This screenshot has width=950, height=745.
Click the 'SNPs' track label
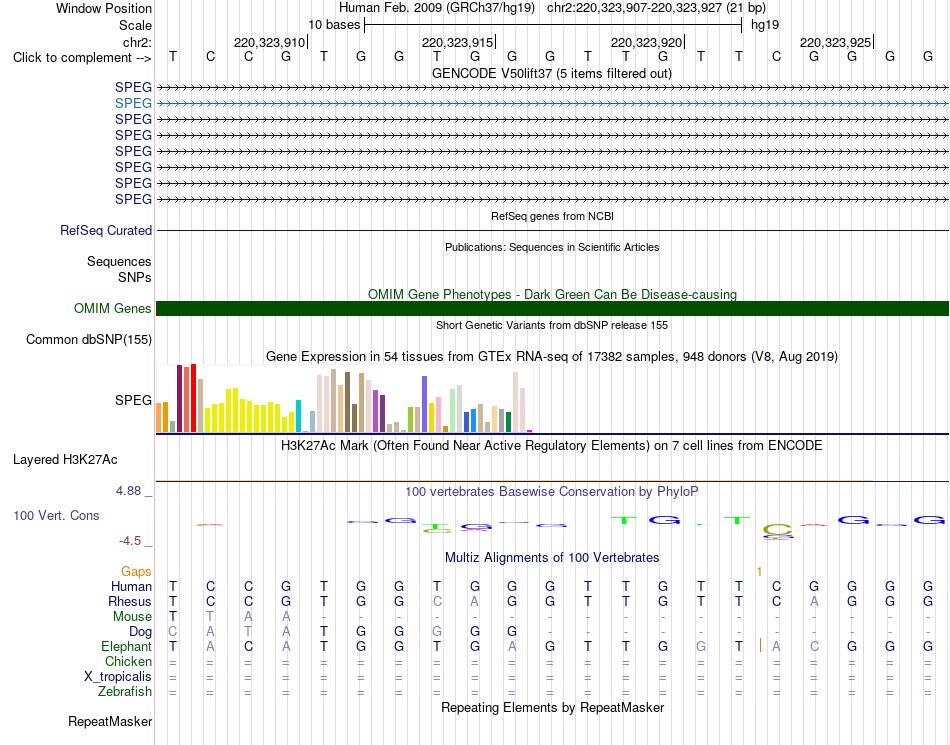135,277
